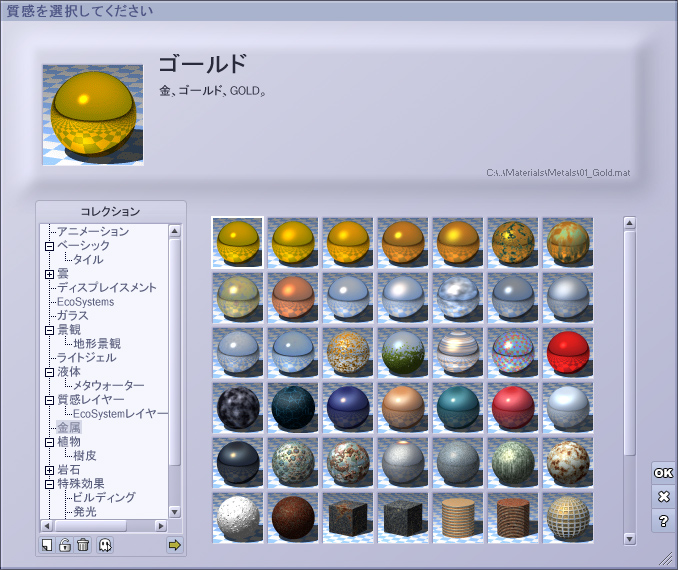Screen dimensions: 678x570
Task: Collapse the 質感レイヤー tree node
Action: pos(49,400)
